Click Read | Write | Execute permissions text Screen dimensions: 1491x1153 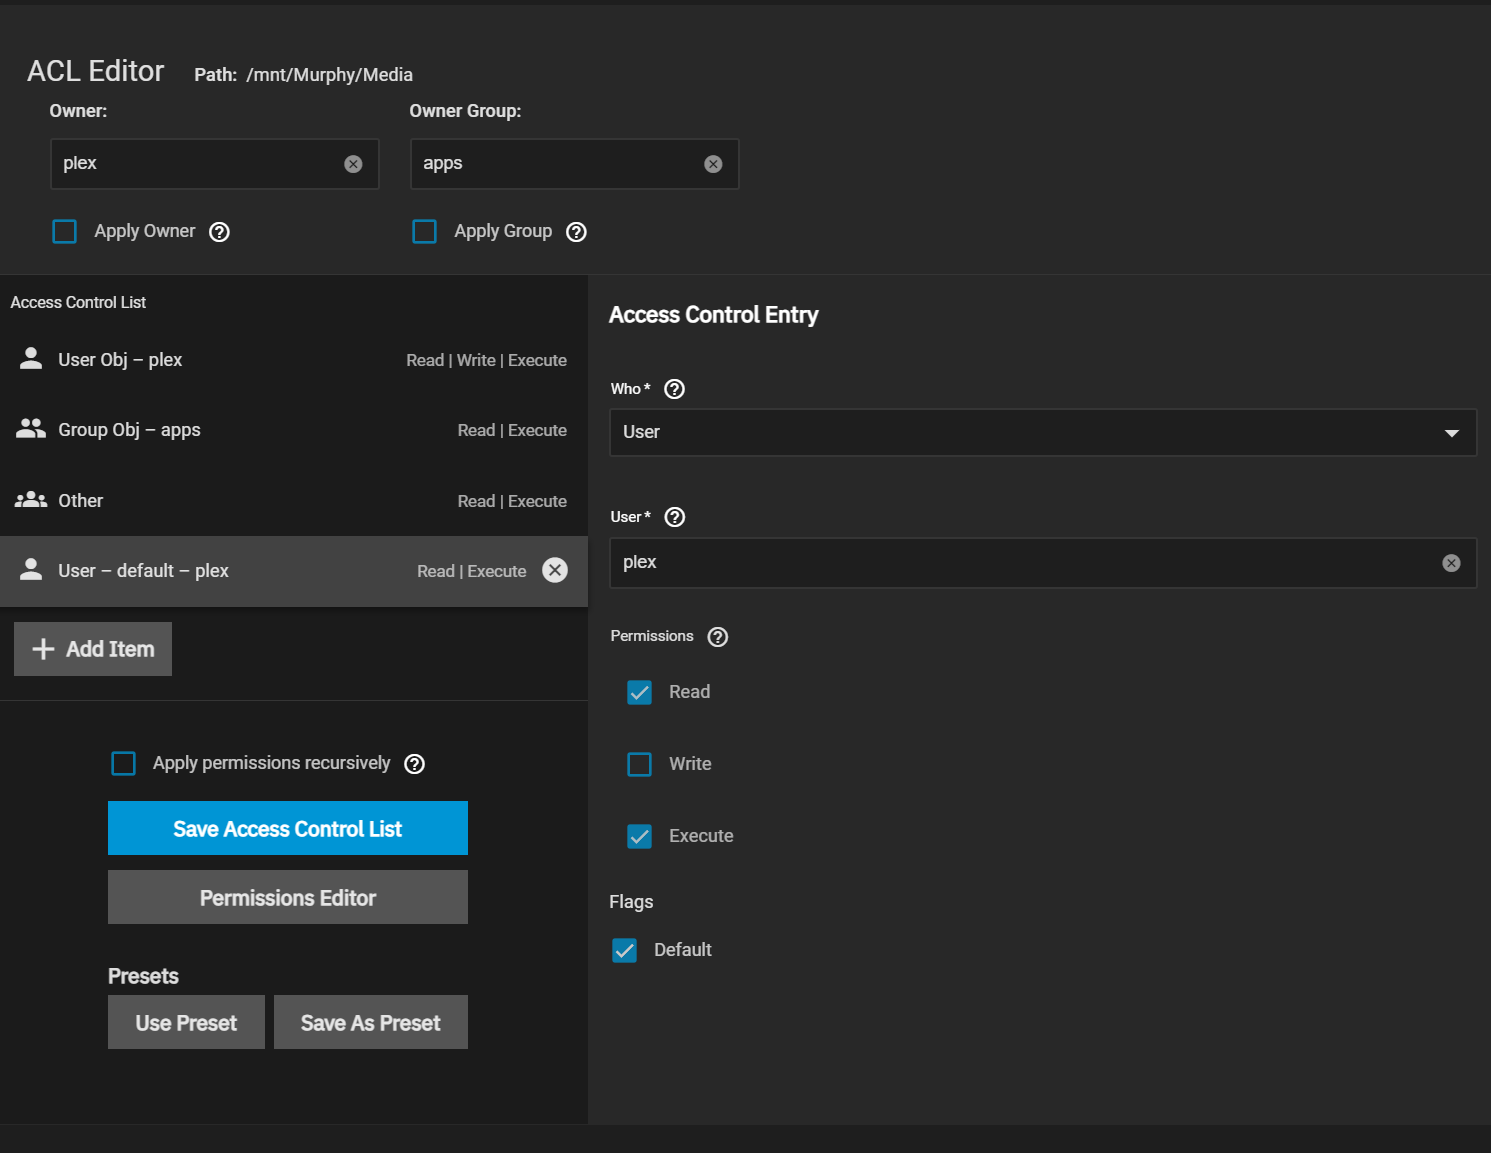[x=487, y=360]
